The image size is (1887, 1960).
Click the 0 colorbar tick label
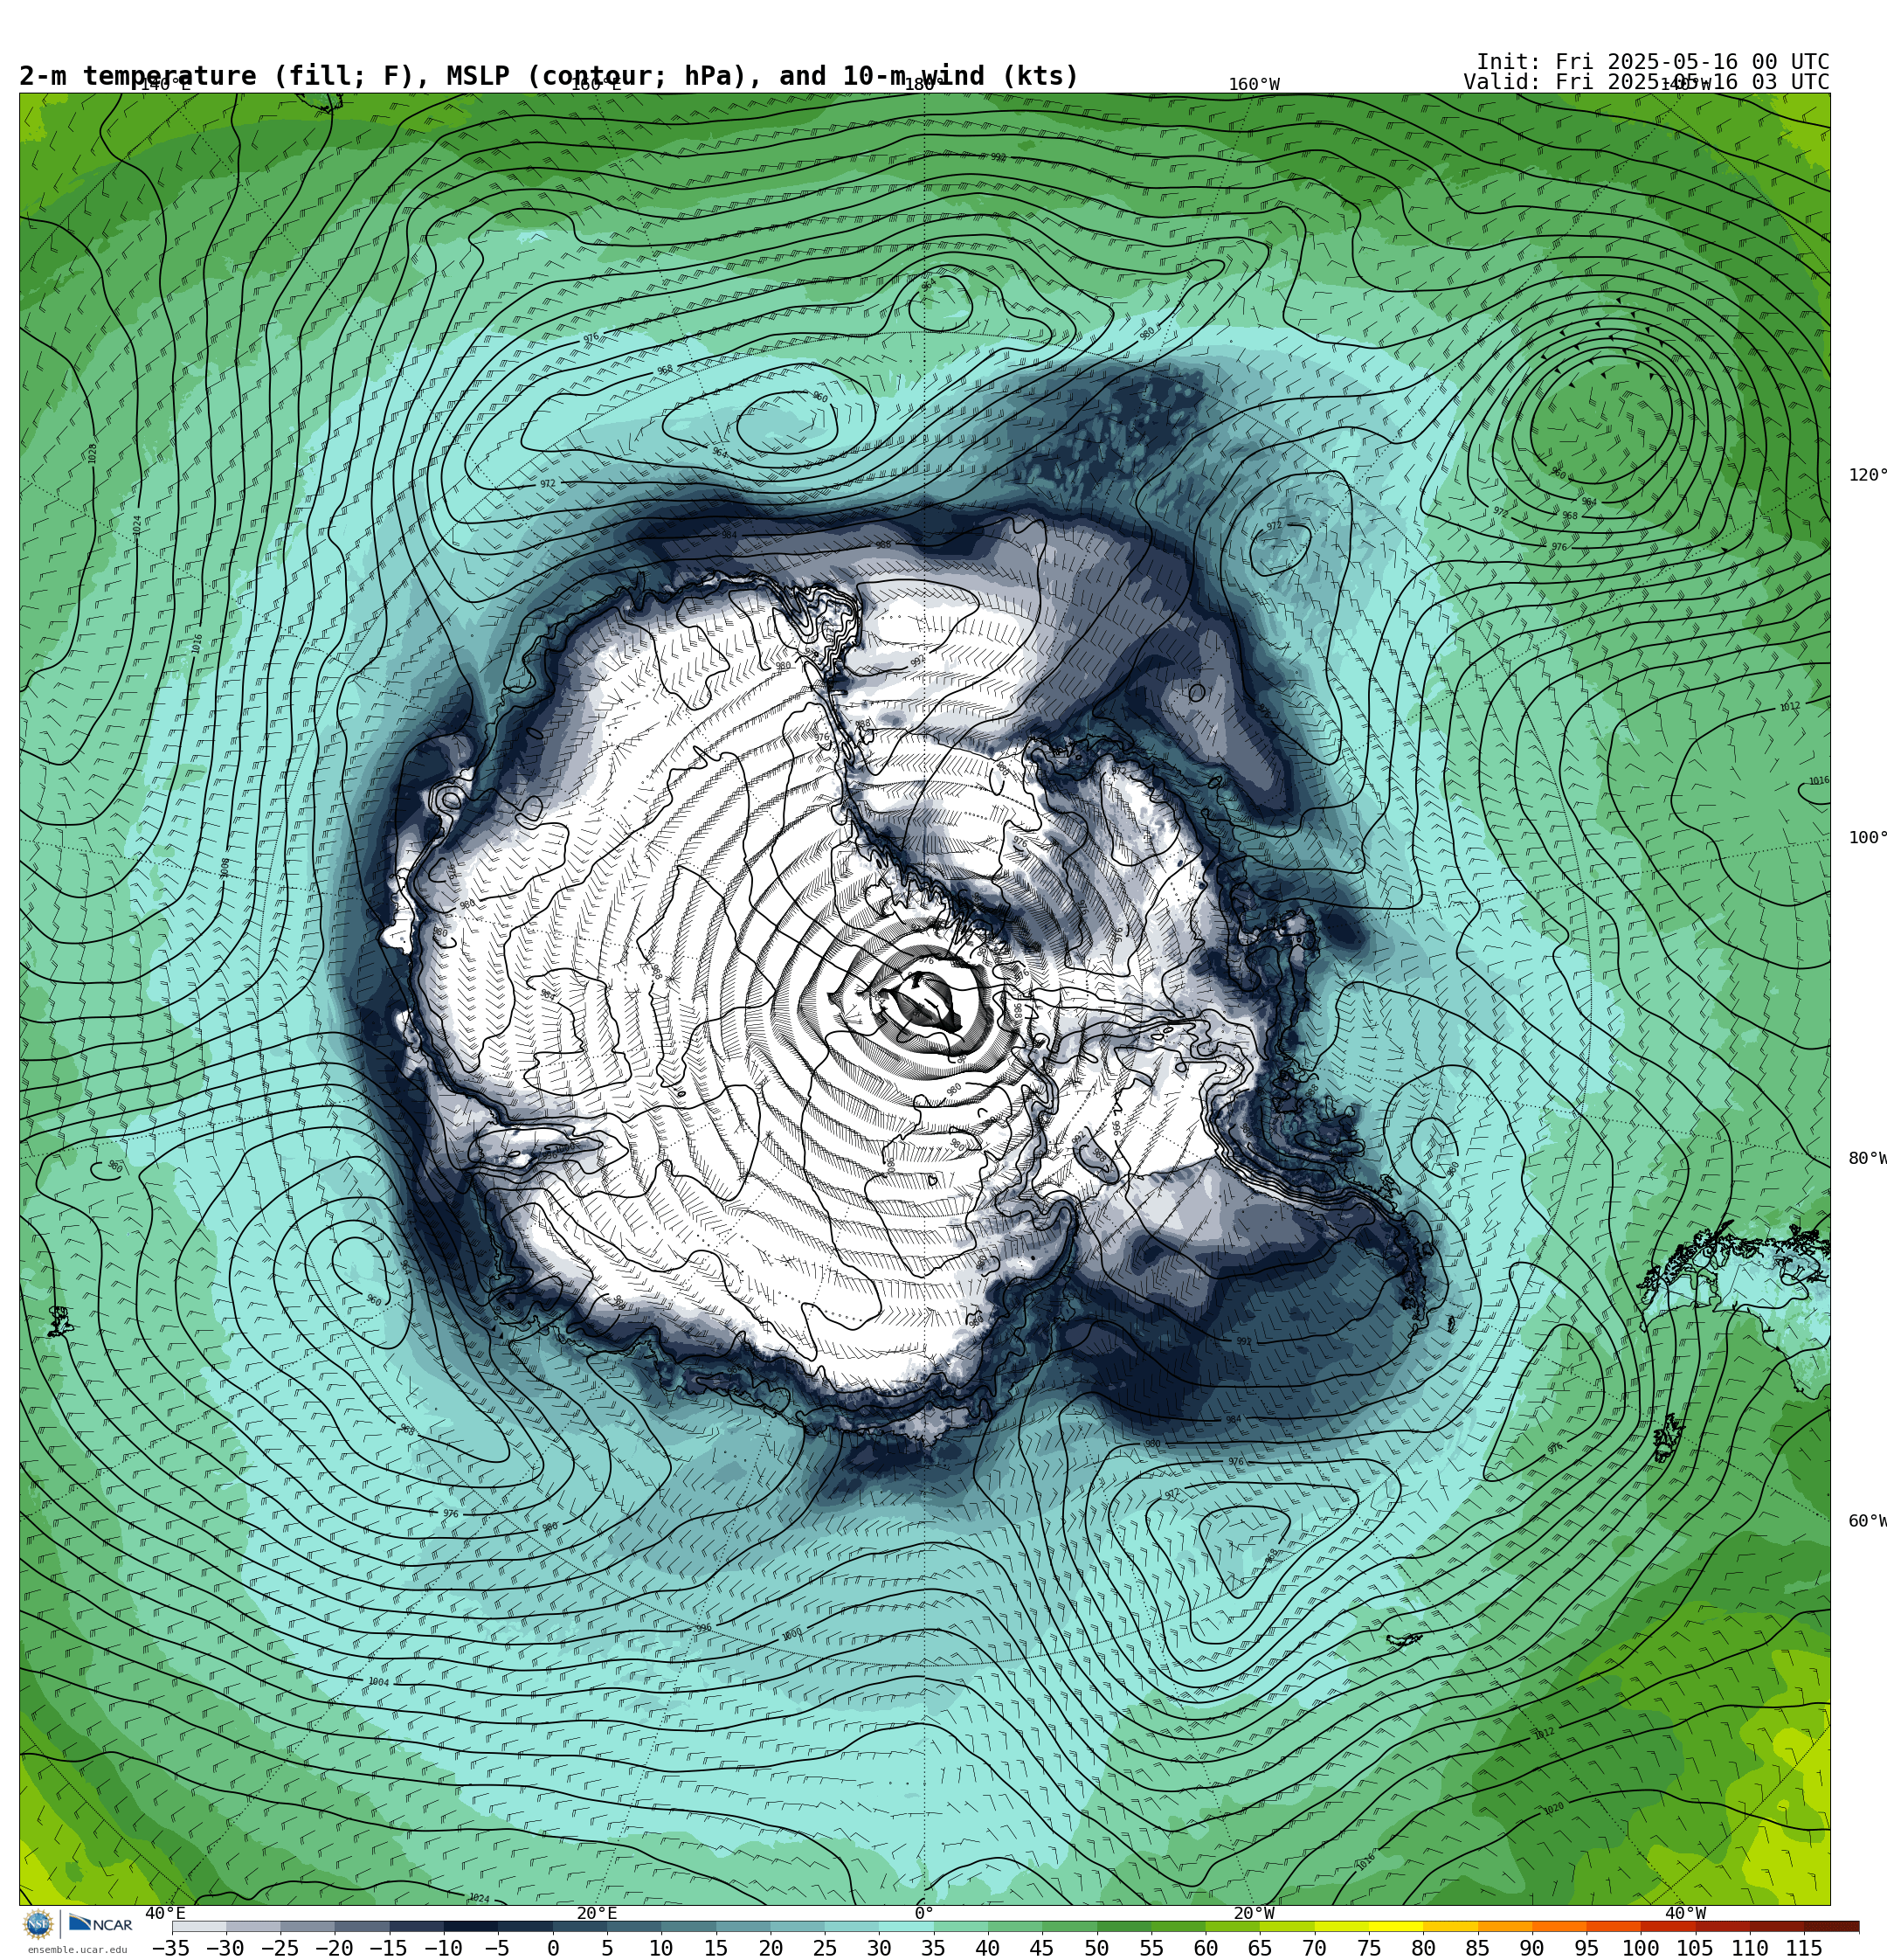[x=553, y=1948]
